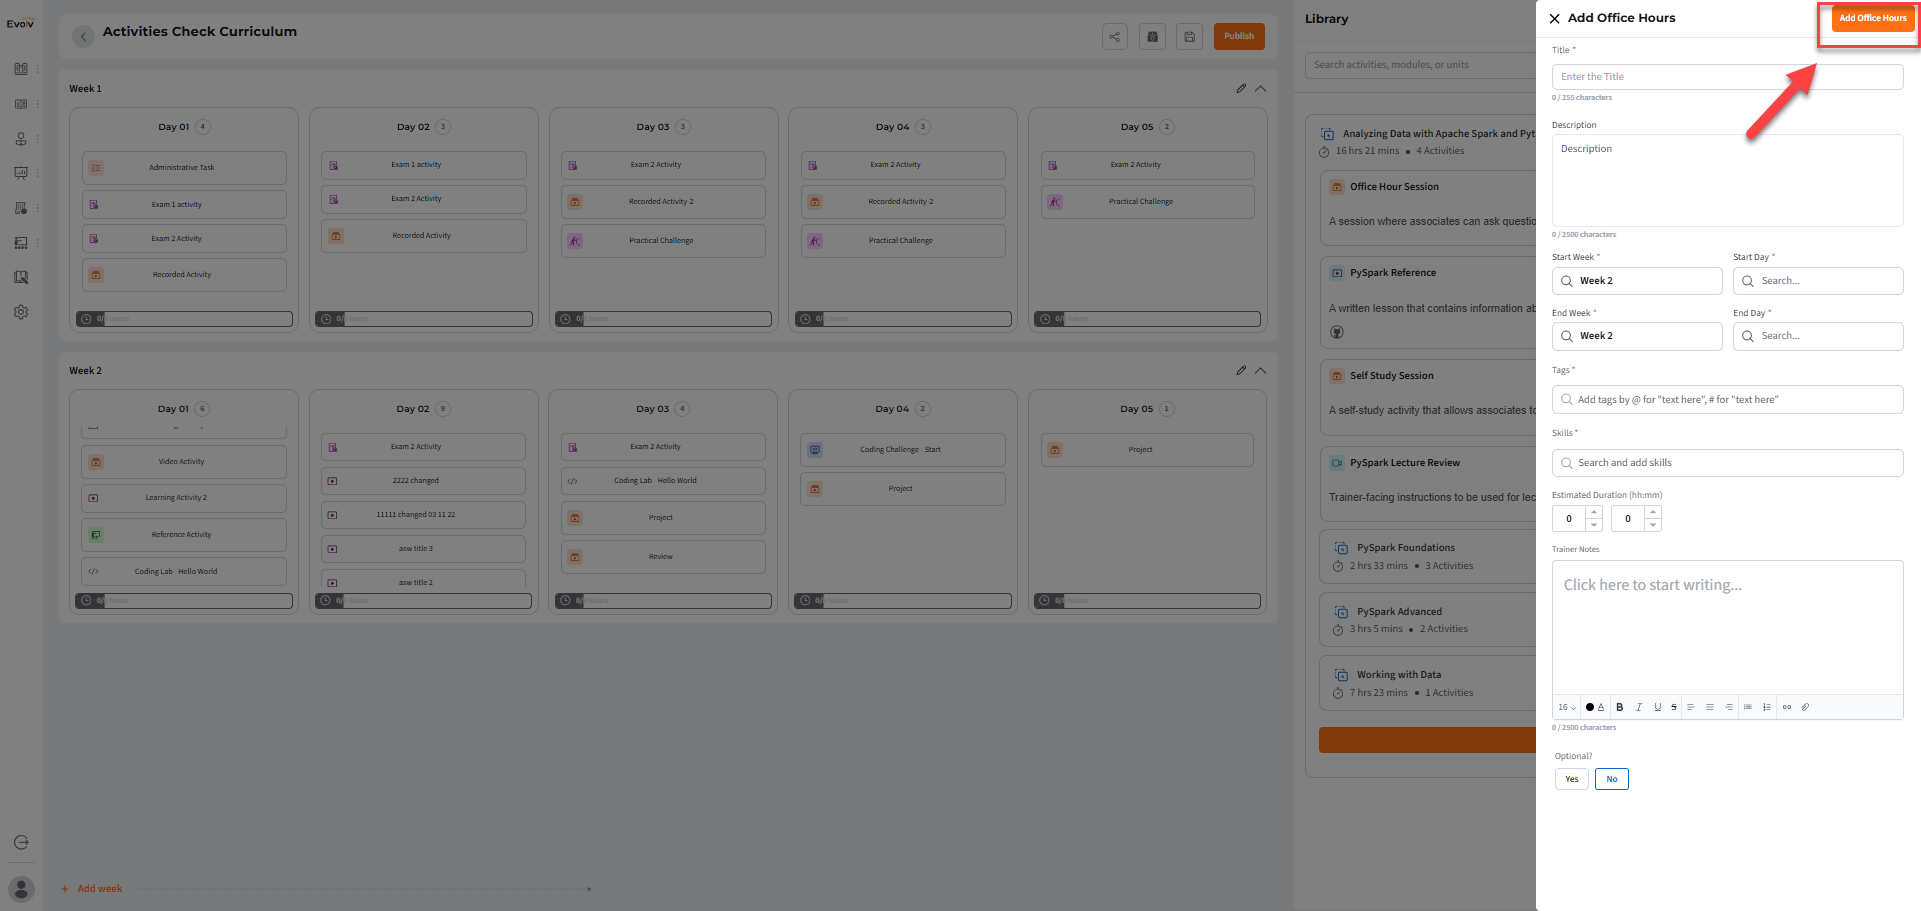Click the Title input field
Viewport: 1921px width, 911px height.
1727,77
